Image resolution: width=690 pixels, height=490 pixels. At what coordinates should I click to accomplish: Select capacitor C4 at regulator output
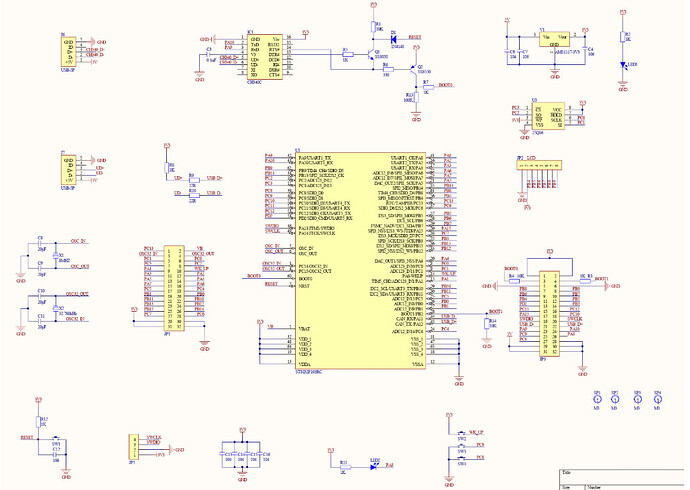(585, 48)
